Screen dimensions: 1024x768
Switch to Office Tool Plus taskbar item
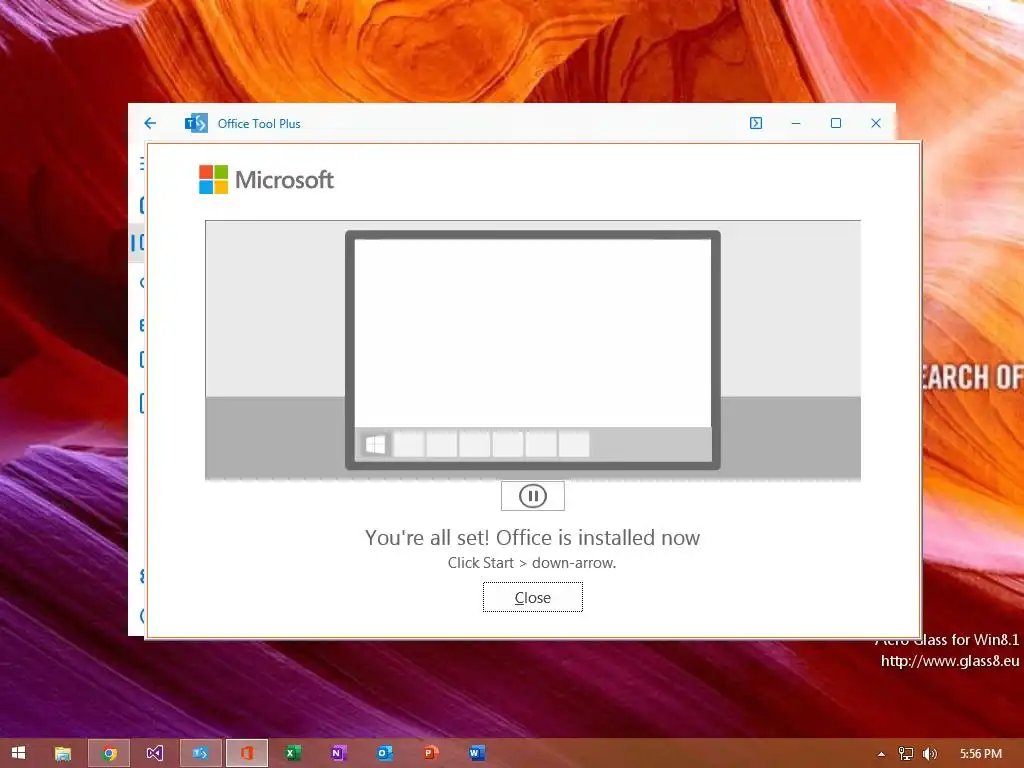click(x=200, y=753)
